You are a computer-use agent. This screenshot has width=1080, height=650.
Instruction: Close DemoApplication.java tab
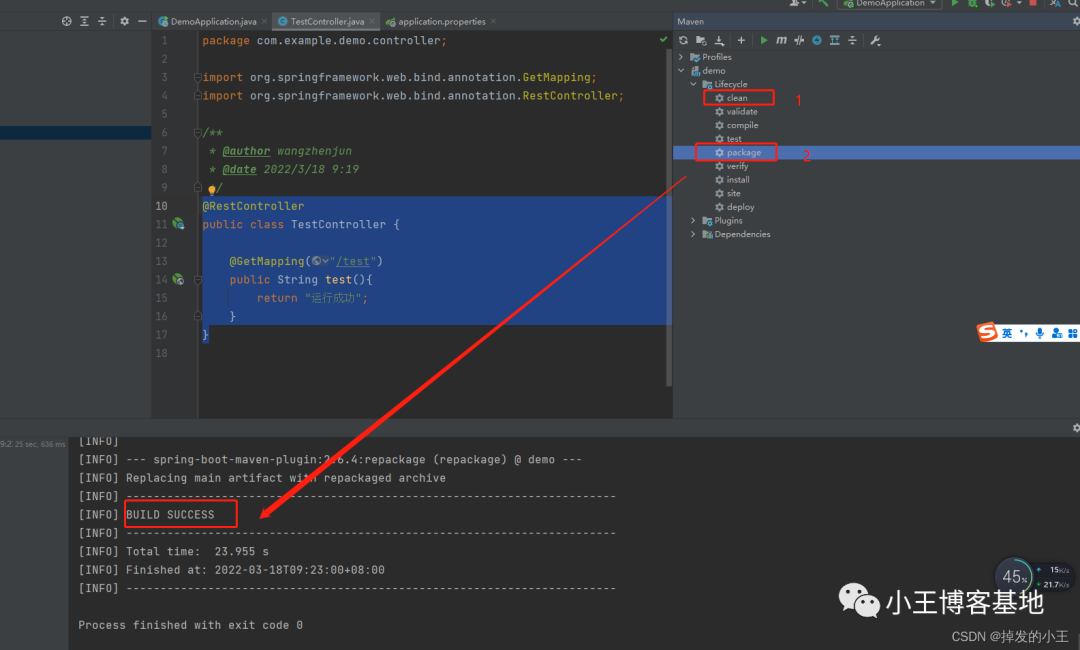264,21
